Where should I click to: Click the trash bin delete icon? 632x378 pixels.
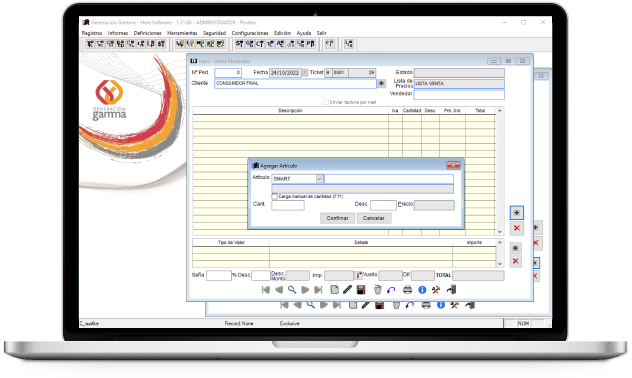tap(377, 290)
